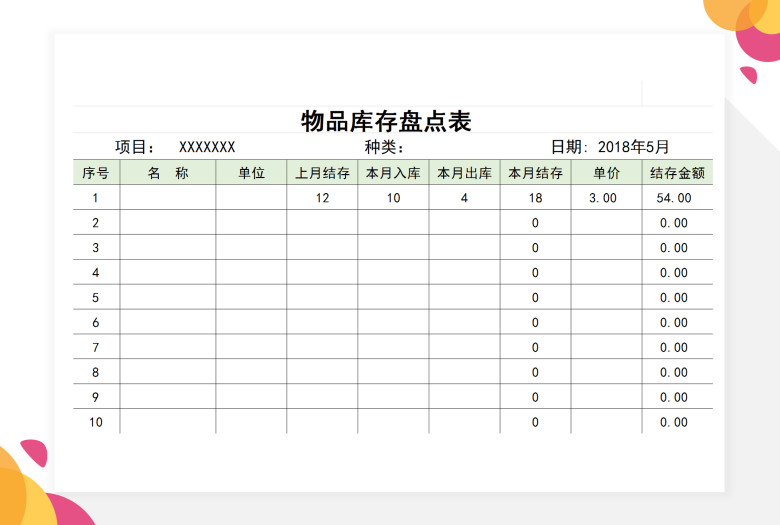780x525 pixels.
Task: Select the unit price cell 3.00
Action: tap(606, 198)
